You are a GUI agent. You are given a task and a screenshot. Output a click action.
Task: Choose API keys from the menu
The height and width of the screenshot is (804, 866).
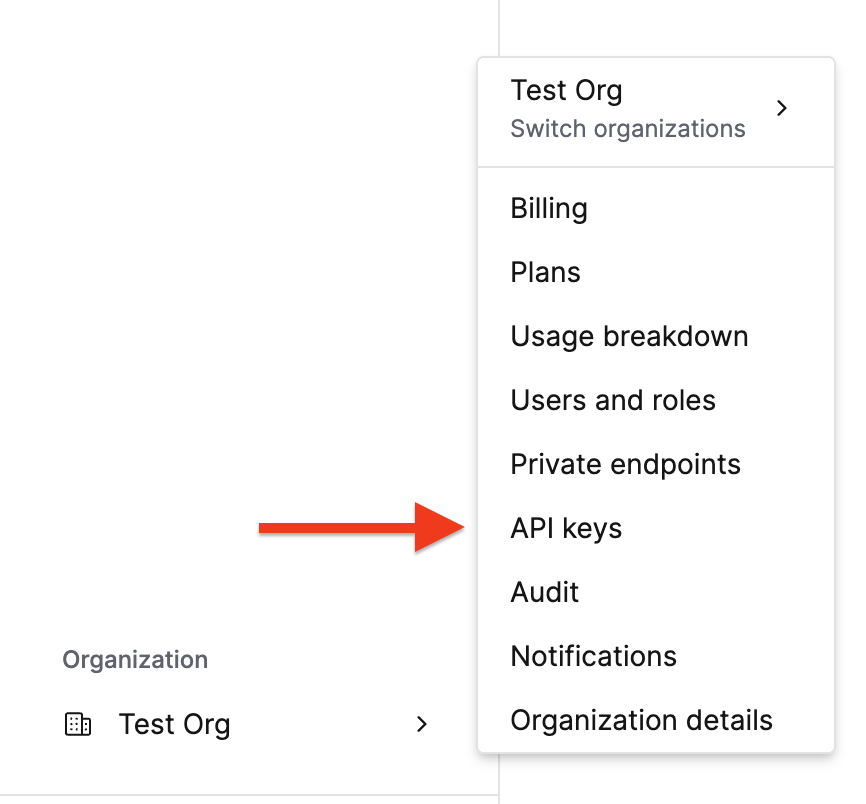coord(566,529)
